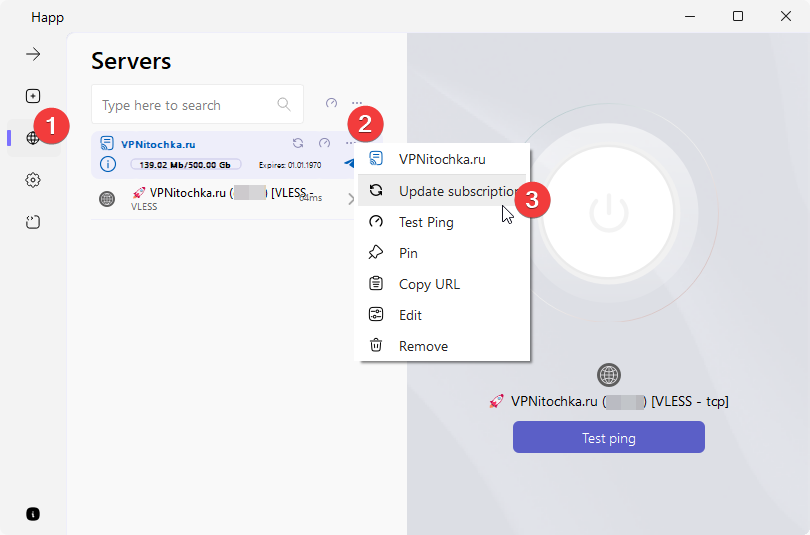
Task: Click the globe icon above selected server name
Action: (609, 375)
